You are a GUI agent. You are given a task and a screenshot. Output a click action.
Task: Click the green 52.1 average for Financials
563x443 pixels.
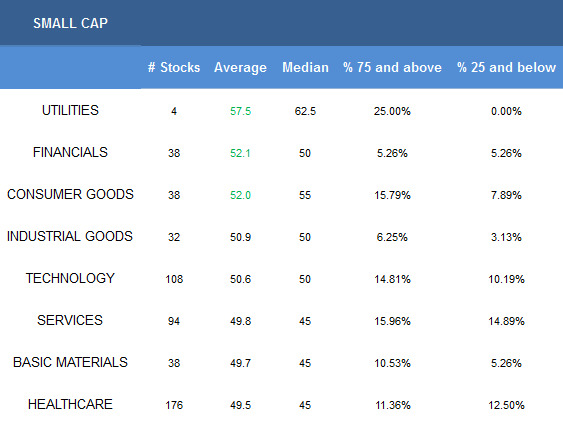pos(240,153)
